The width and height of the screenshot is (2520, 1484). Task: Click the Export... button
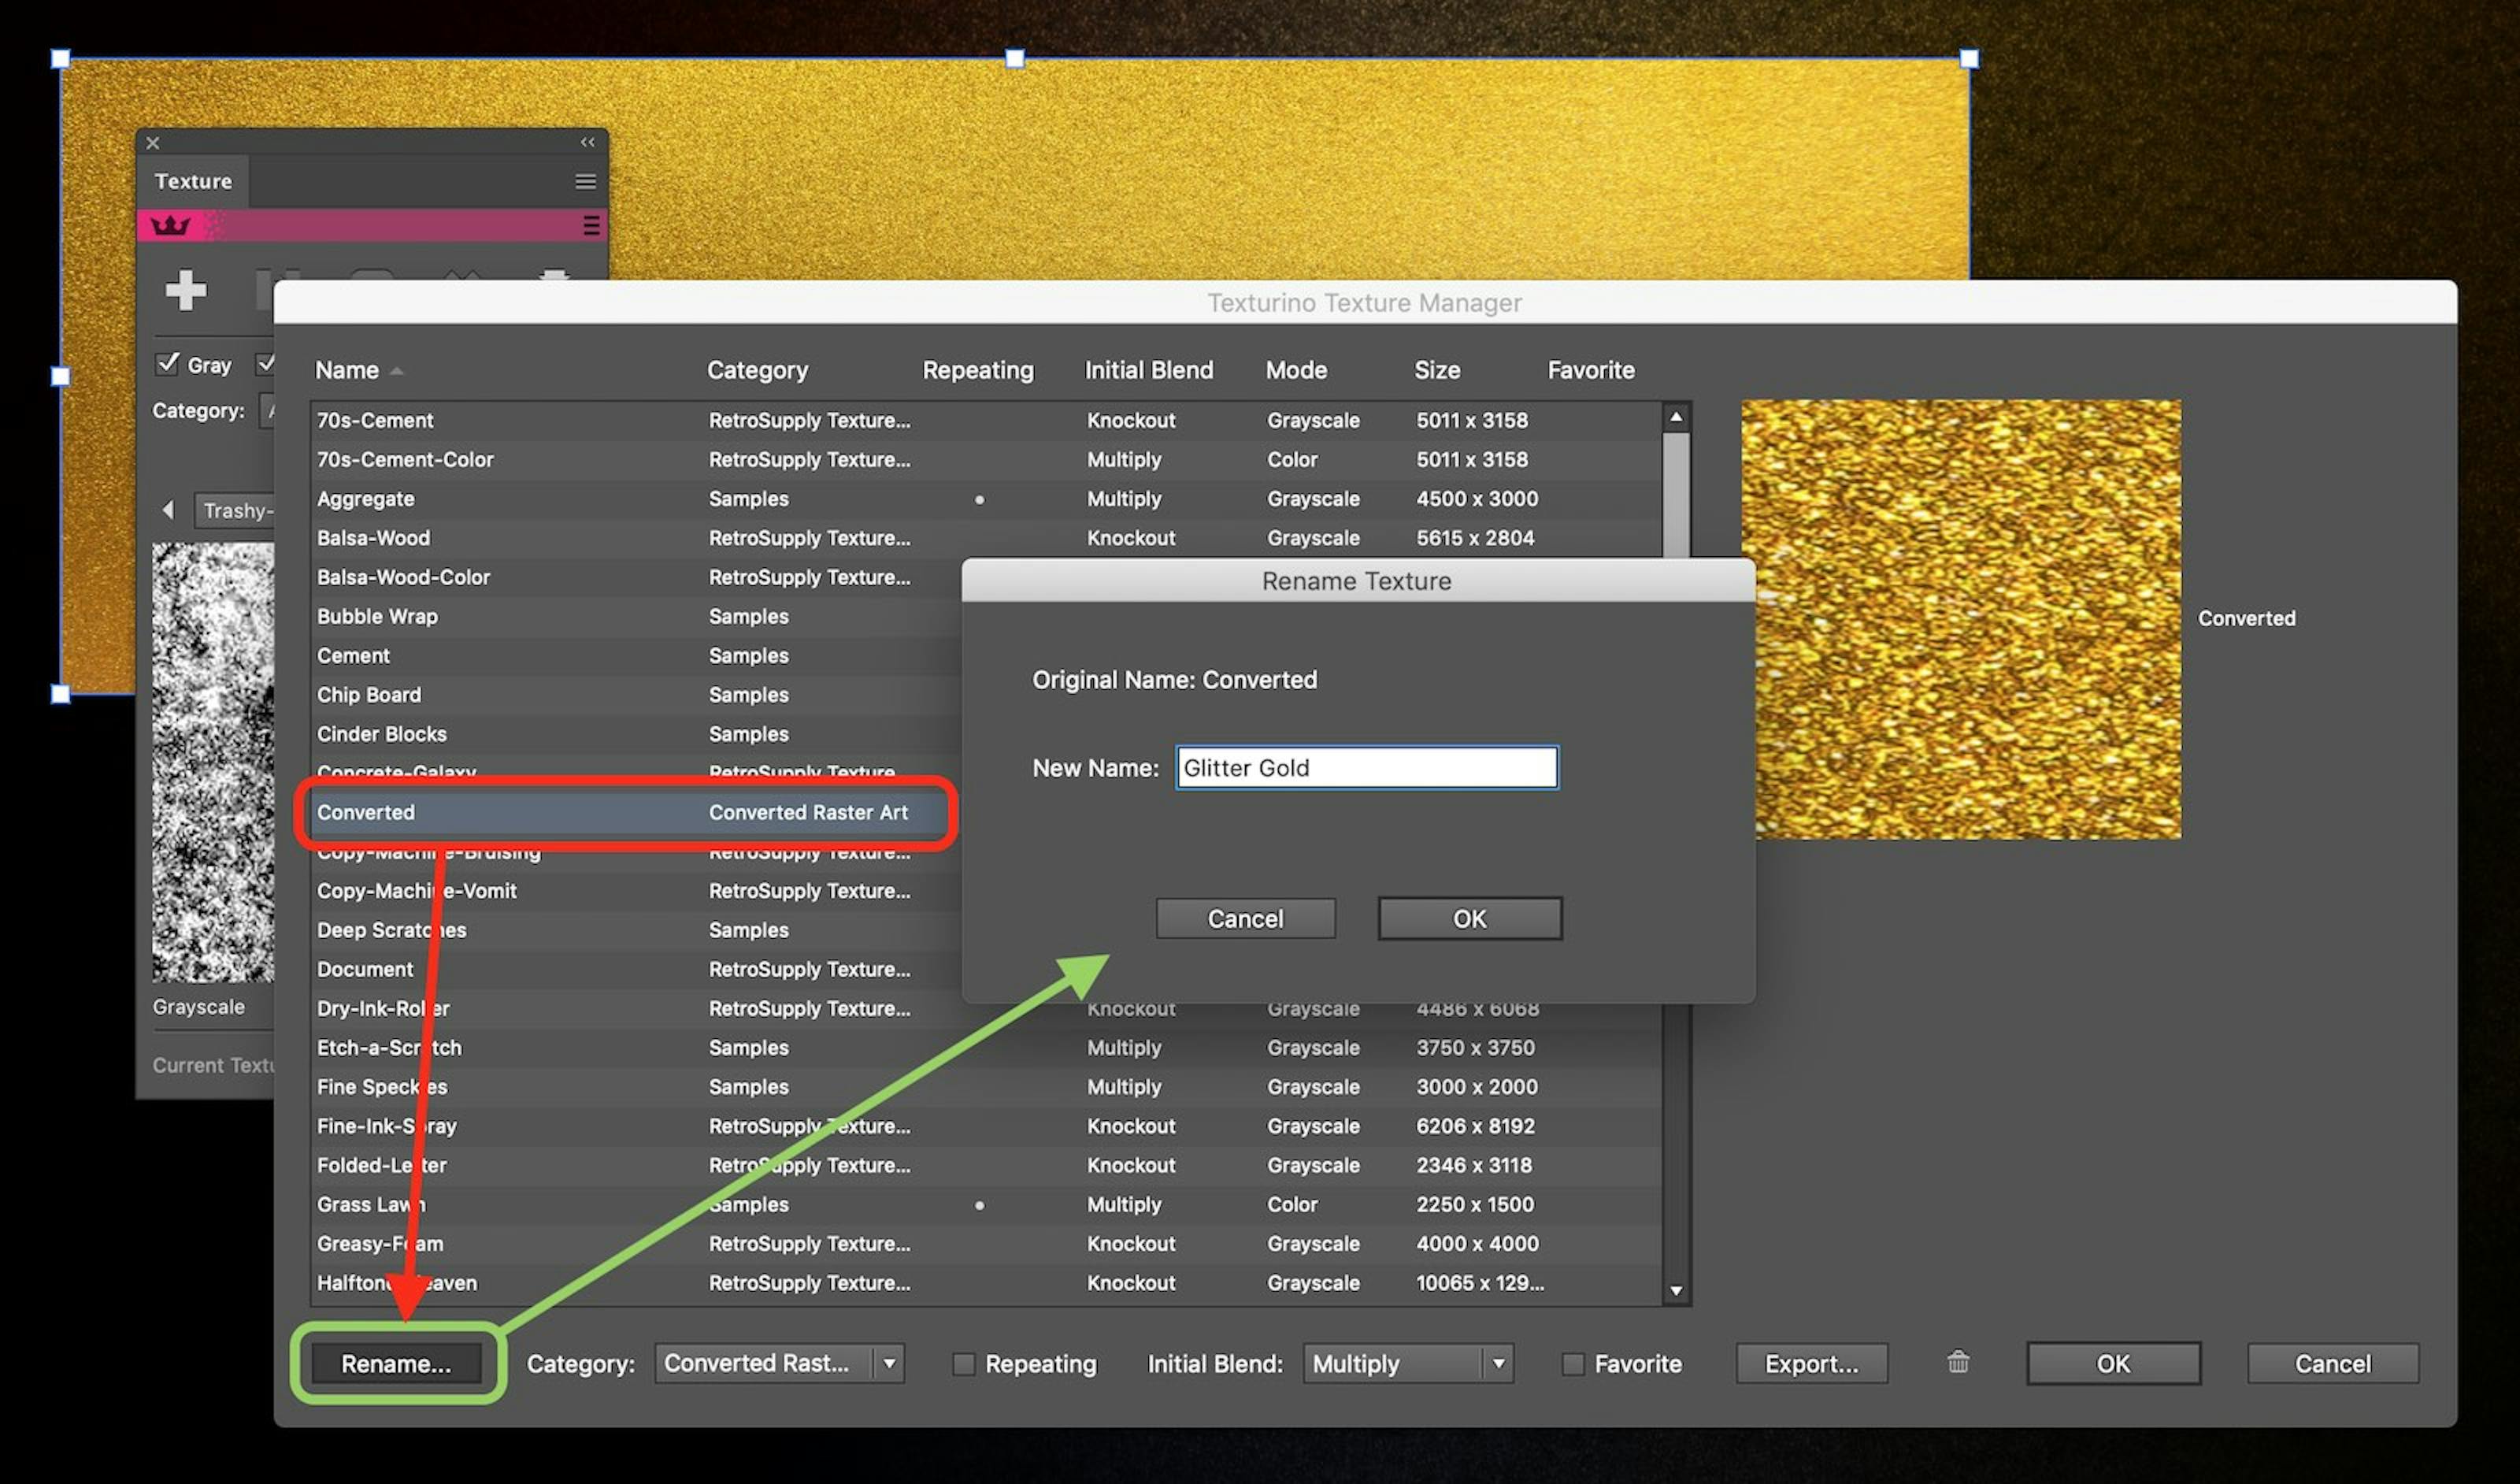[1811, 1363]
